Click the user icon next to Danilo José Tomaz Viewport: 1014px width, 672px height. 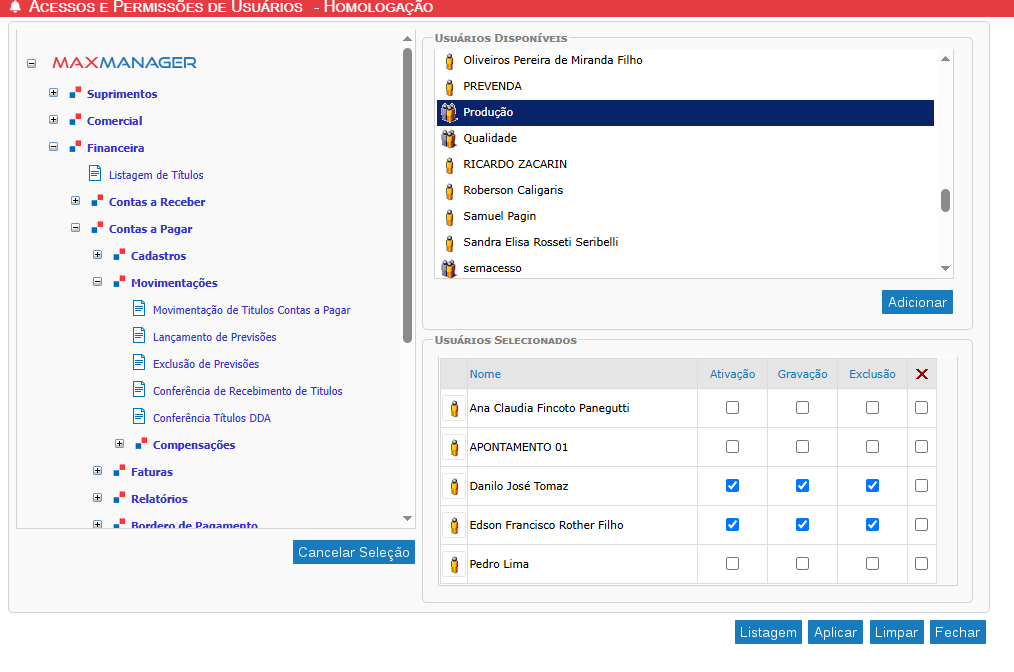point(454,487)
